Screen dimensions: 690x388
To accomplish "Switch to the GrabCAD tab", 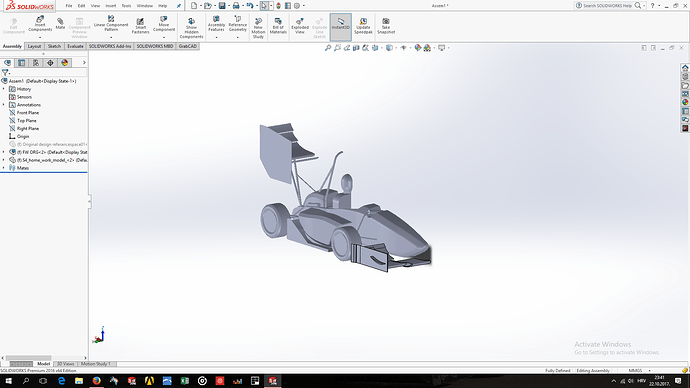I will (x=188, y=46).
